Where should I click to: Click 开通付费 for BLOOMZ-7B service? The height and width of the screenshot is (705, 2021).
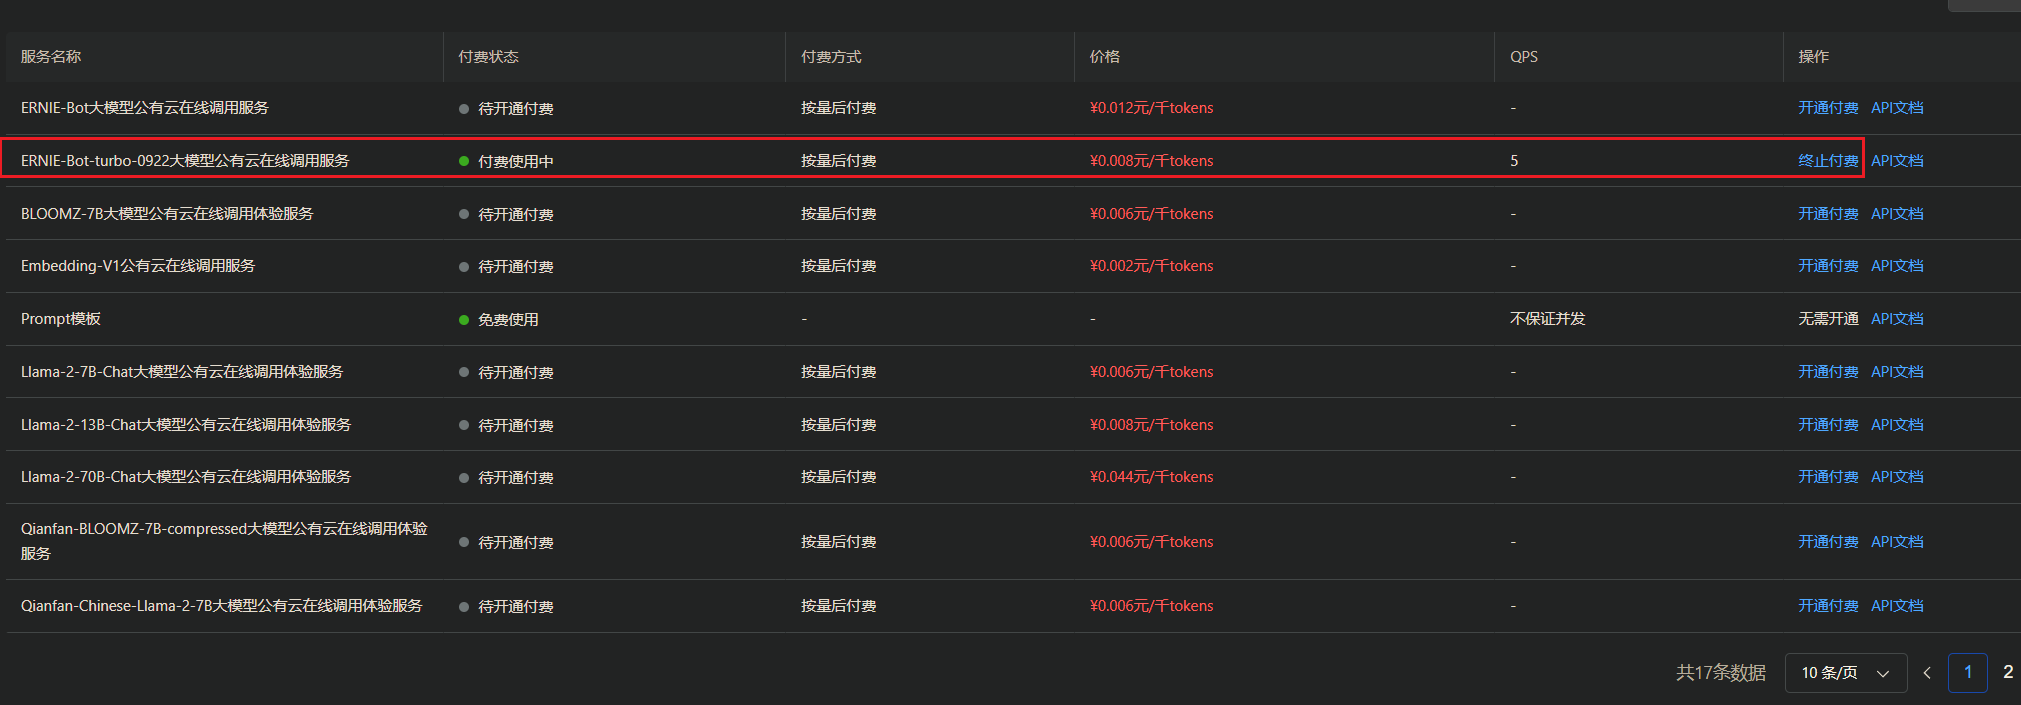(1827, 214)
